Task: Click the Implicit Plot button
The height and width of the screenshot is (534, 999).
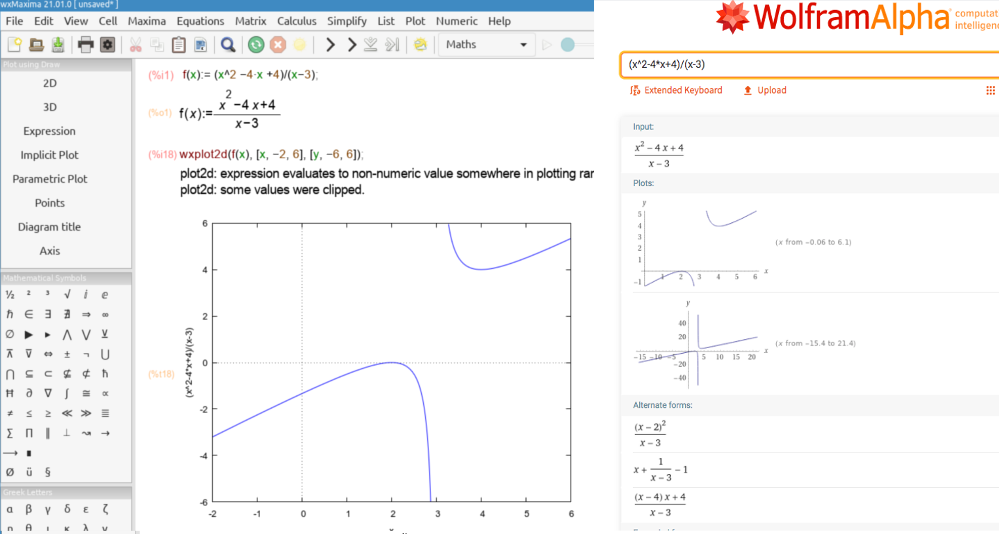Action: tap(50, 155)
